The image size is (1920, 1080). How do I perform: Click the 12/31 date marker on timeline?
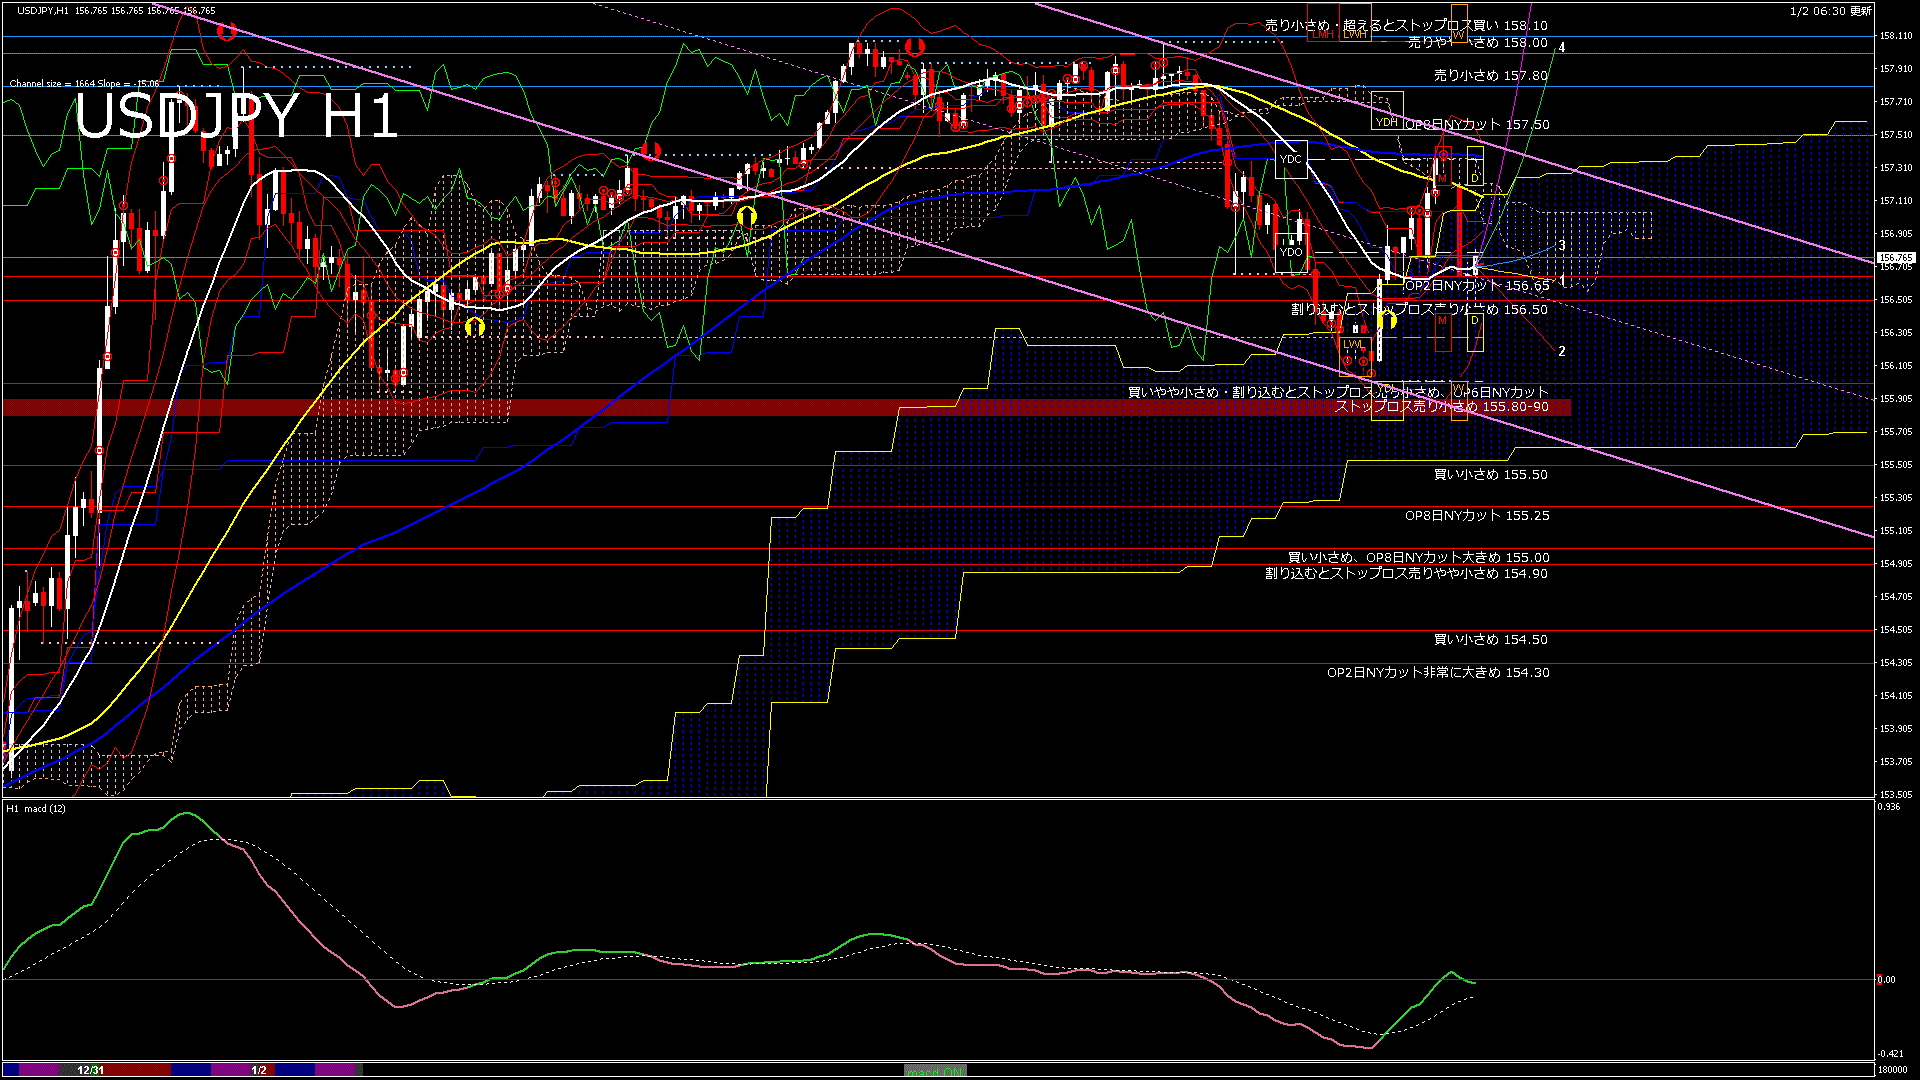[90, 1070]
